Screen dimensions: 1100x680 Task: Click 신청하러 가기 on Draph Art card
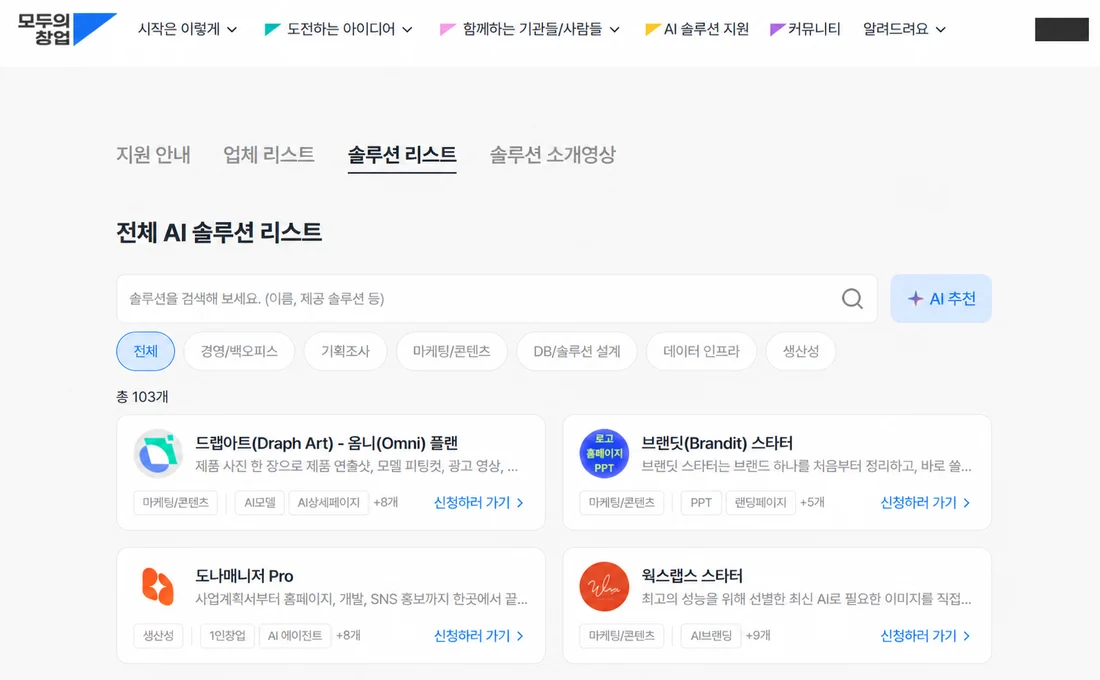478,502
